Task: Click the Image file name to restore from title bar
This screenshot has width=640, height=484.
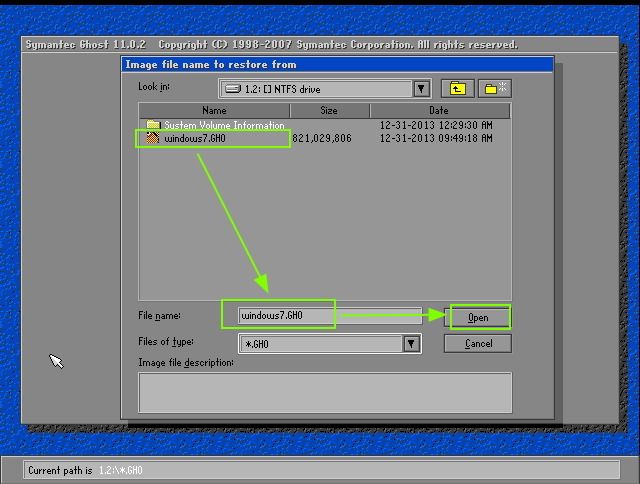Action: [x=337, y=64]
